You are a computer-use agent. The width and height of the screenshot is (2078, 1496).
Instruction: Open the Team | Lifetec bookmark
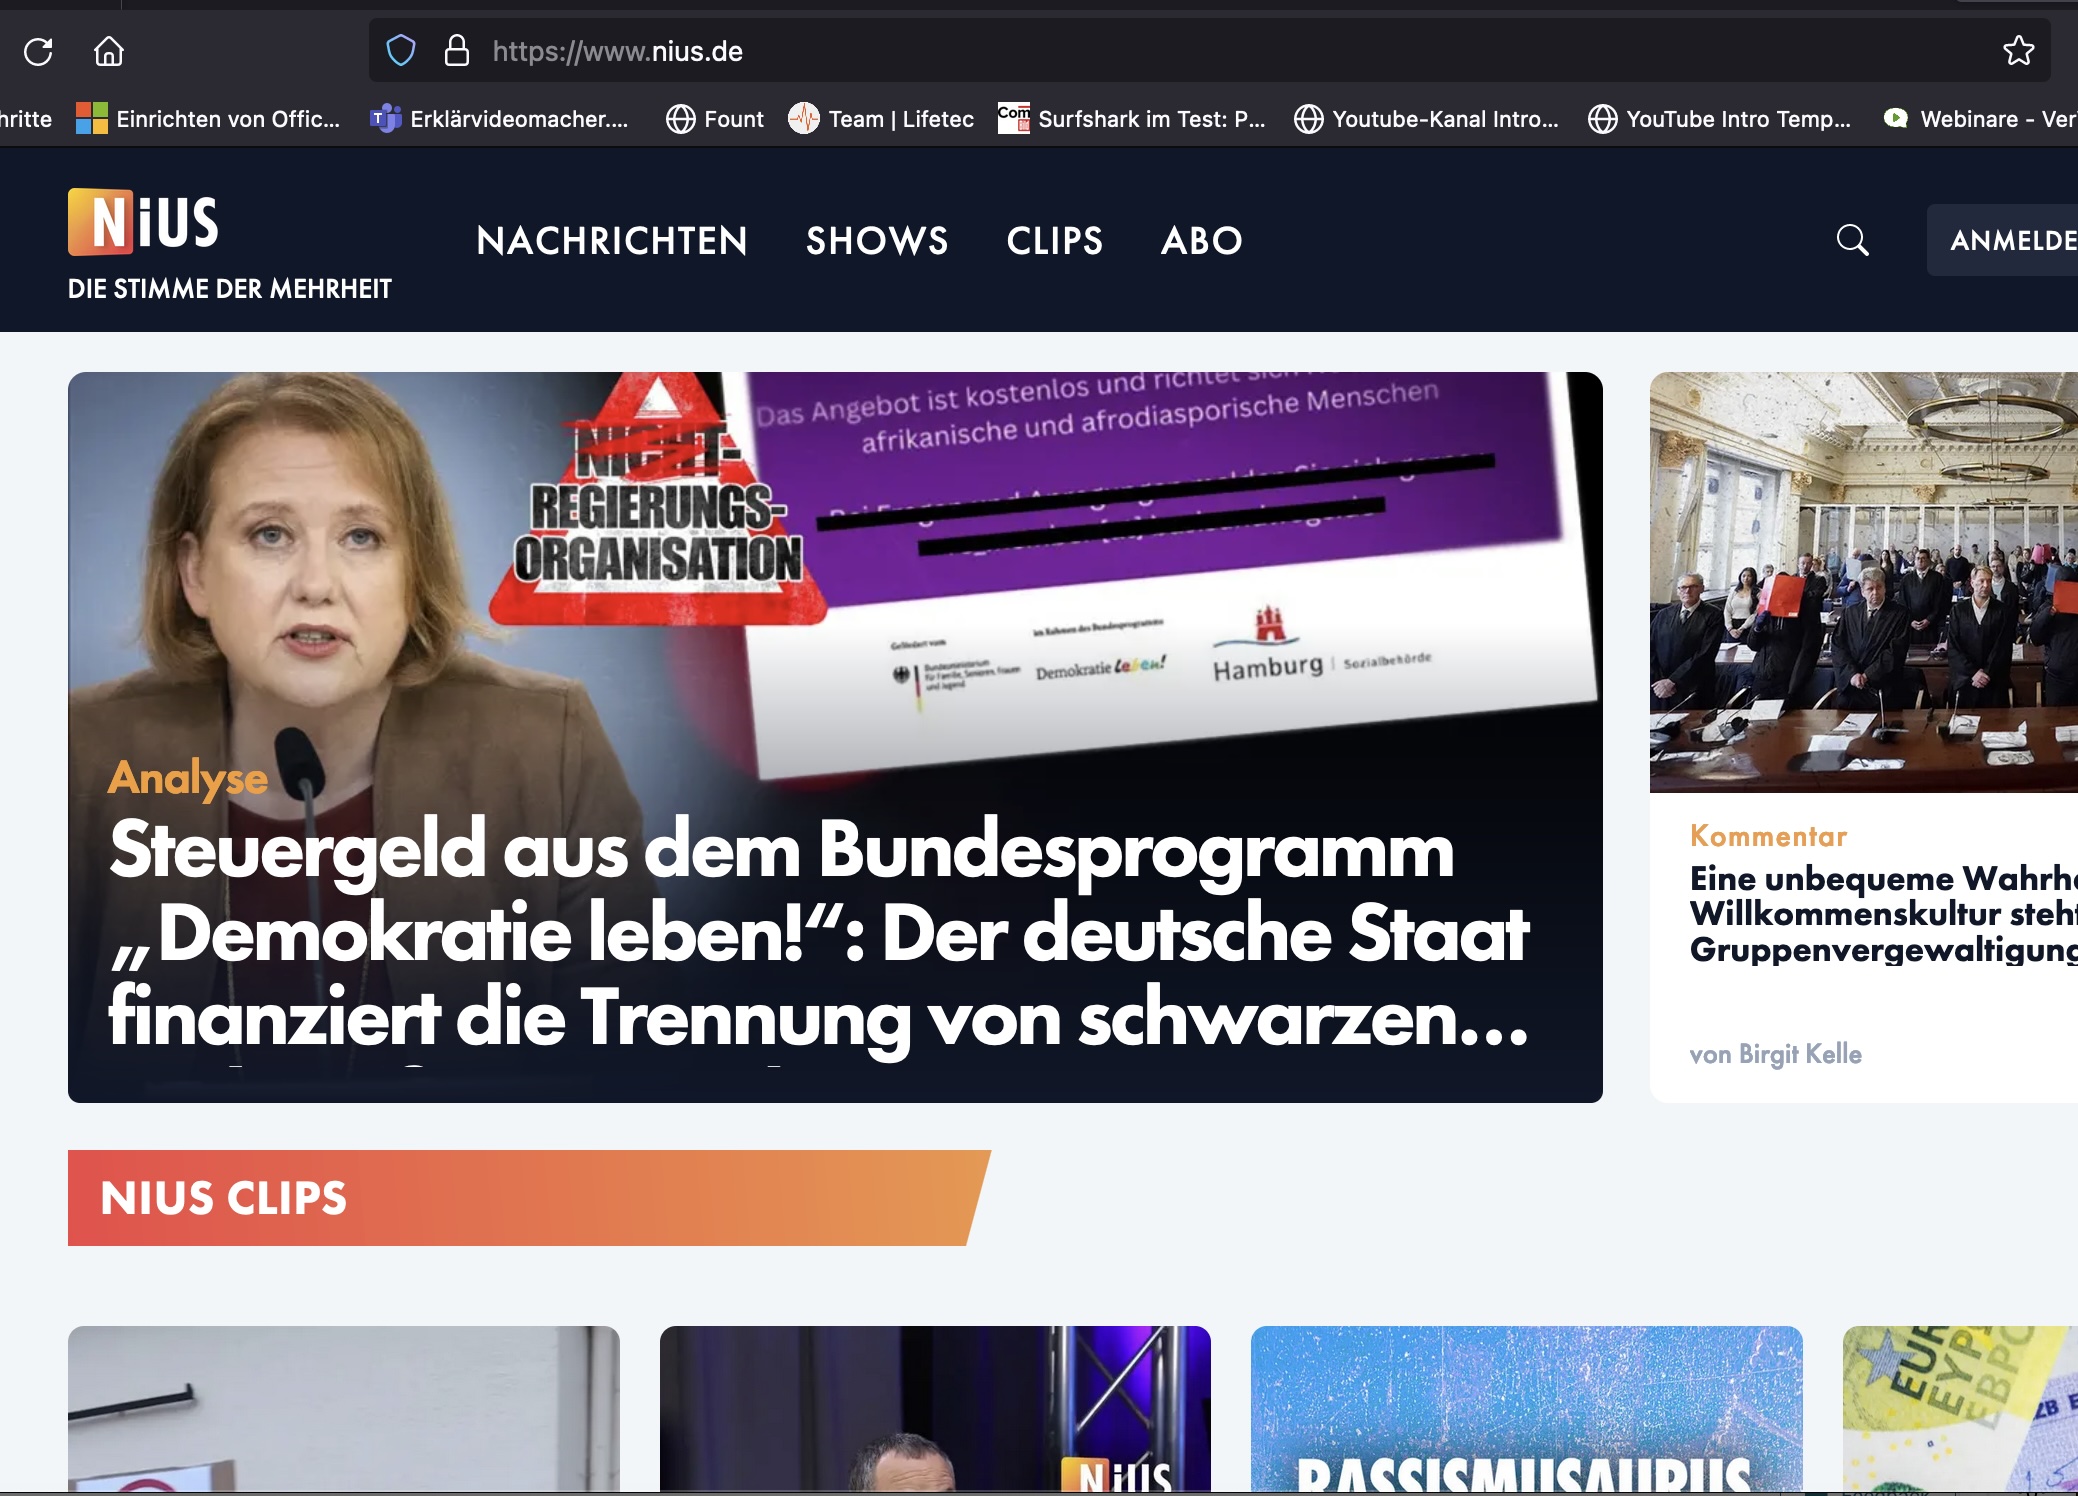(x=881, y=119)
